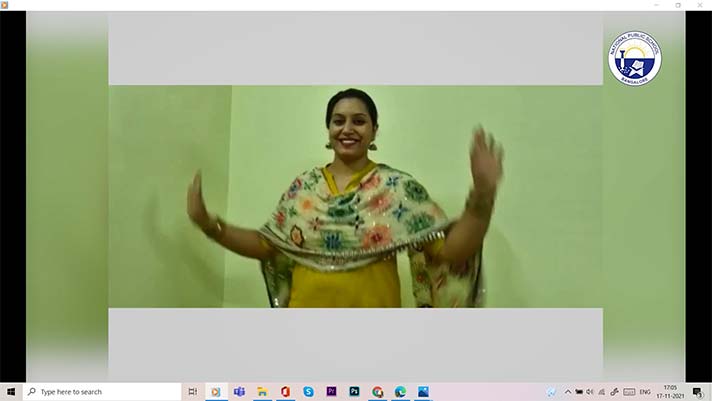
Task: Open Task View from the taskbar
Action: [192, 392]
